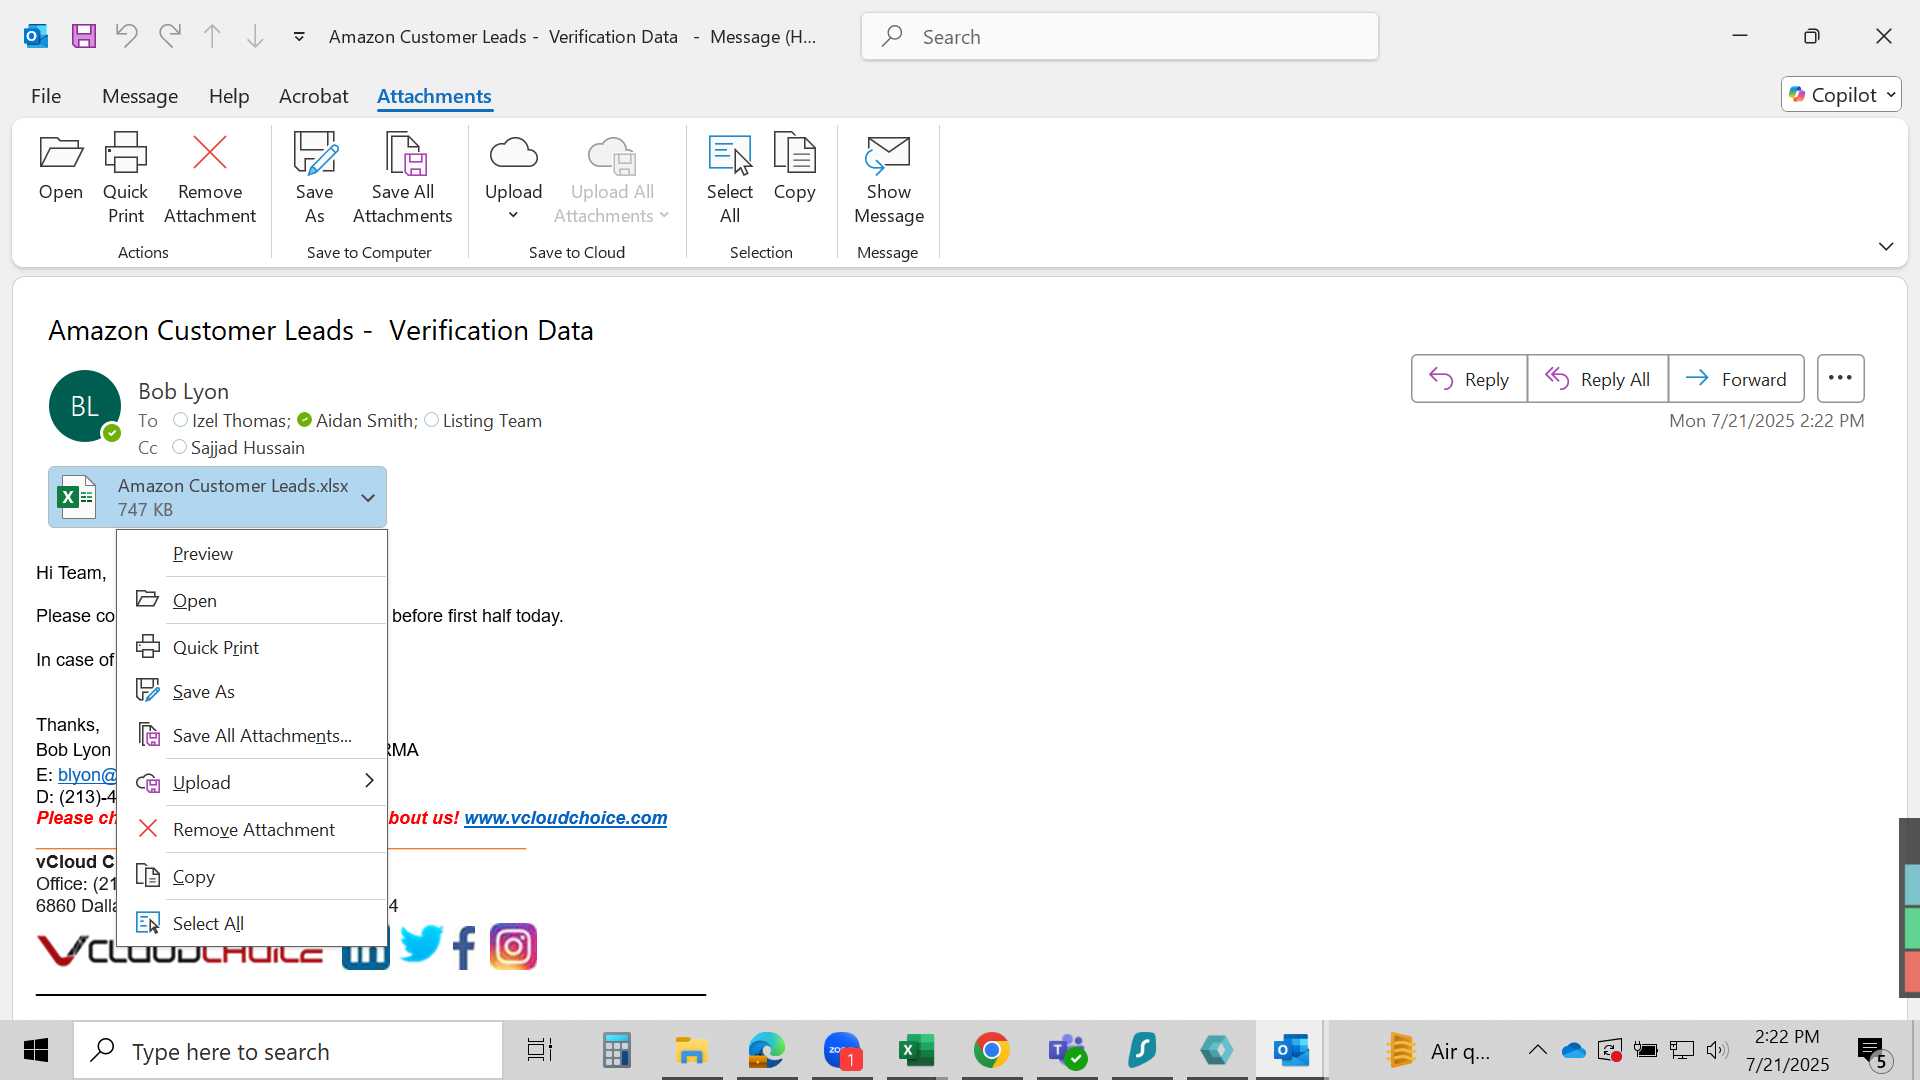Click the Bob Lyon BL avatar

[x=85, y=406]
